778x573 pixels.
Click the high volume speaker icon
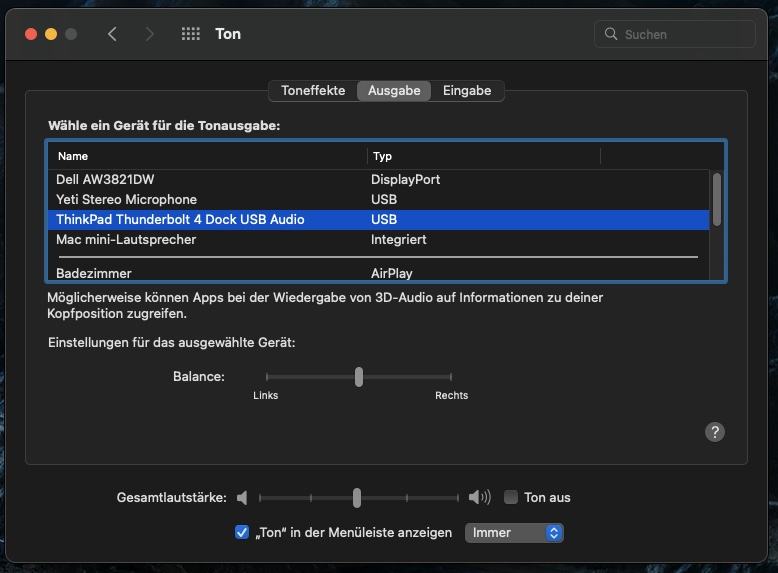(480, 498)
